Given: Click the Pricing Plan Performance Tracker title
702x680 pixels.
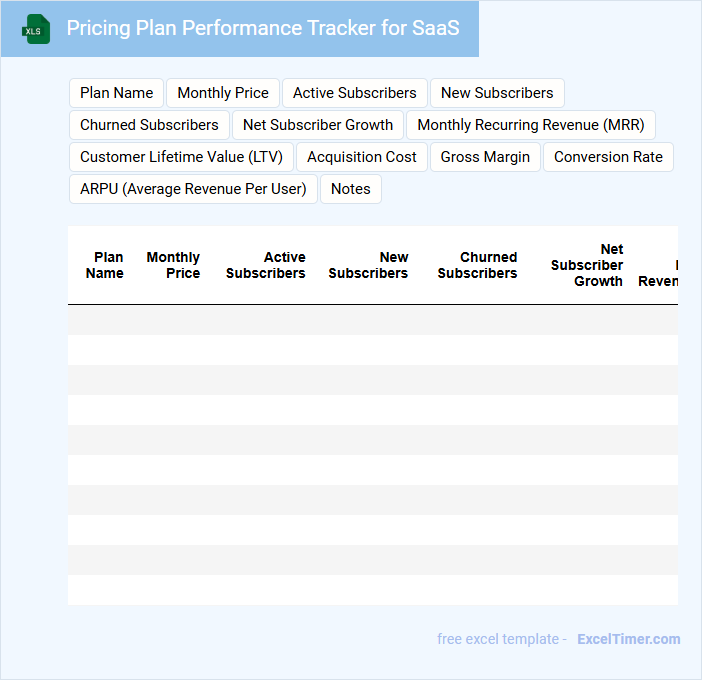Looking at the screenshot, I should (263, 28).
